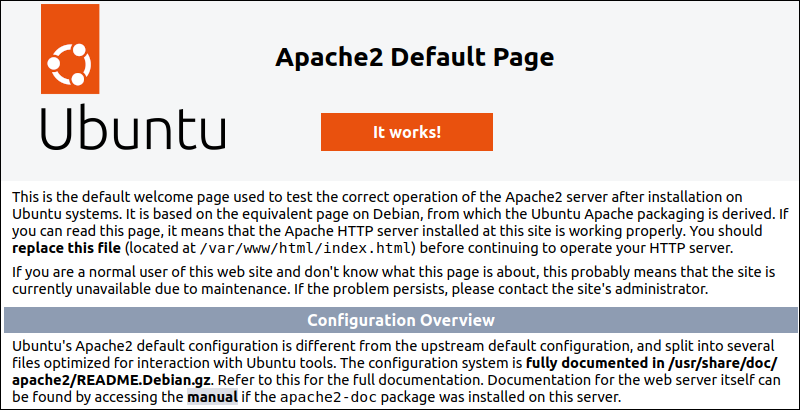Click the line starting currently unavailable due to maintenance
This screenshot has height=410, width=800.
(x=360, y=290)
